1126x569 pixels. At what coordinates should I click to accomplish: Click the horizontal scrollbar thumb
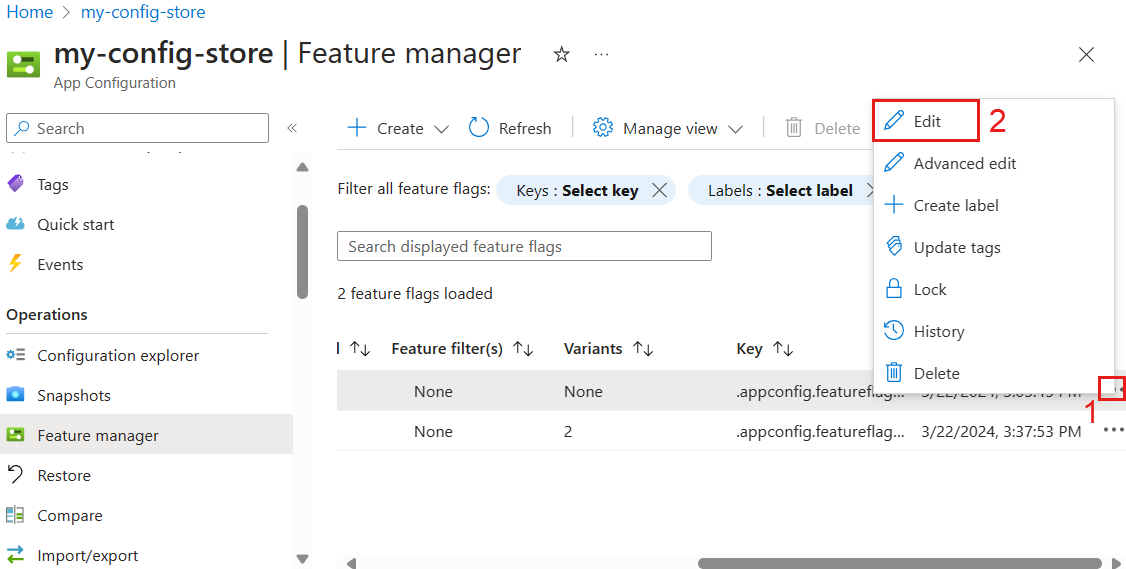900,563
